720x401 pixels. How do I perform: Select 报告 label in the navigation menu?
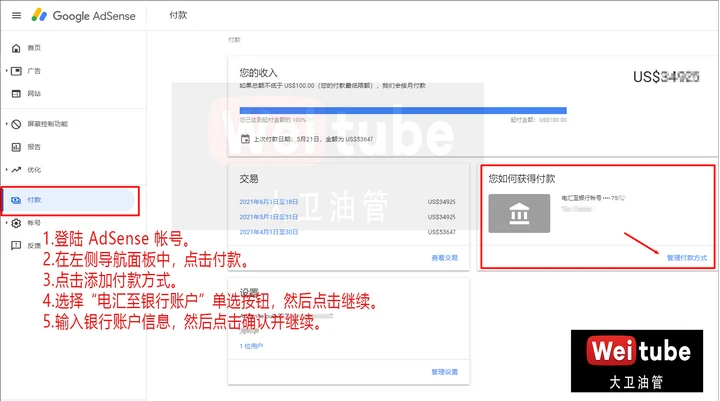coord(34,147)
